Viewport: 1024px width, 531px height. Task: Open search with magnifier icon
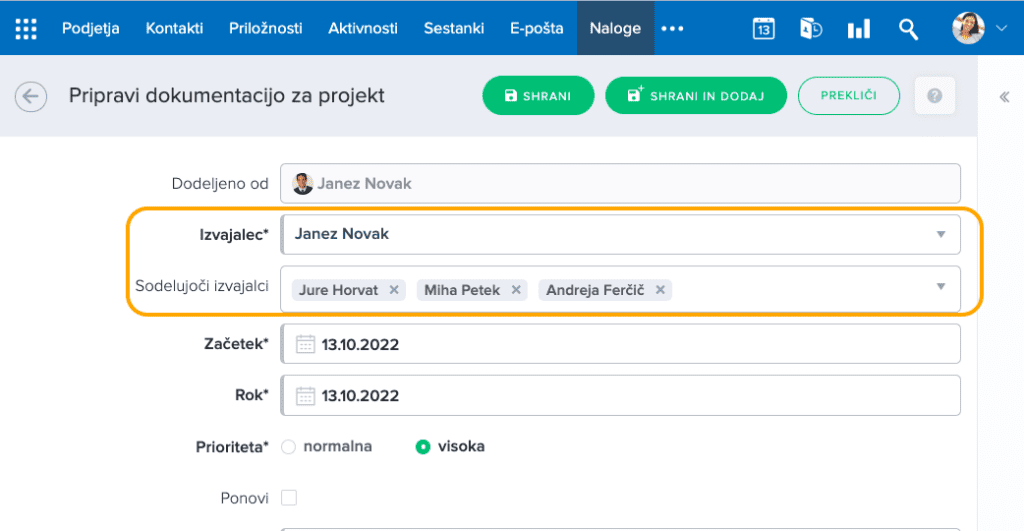click(908, 29)
